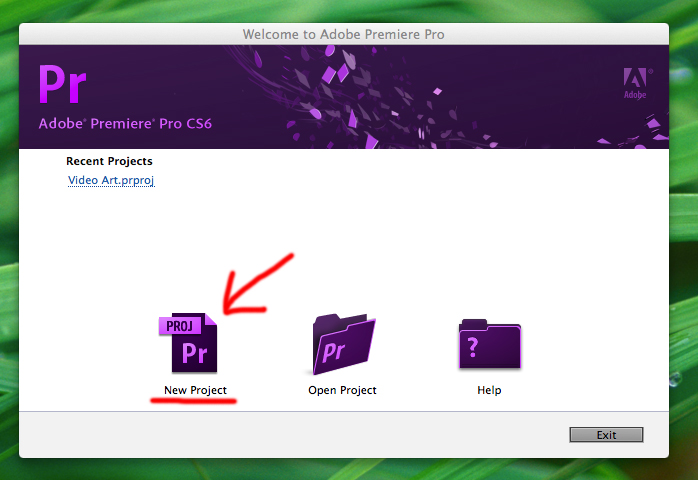Viewport: 698px width, 480px height.
Task: Click the New Project text label
Action: point(195,390)
